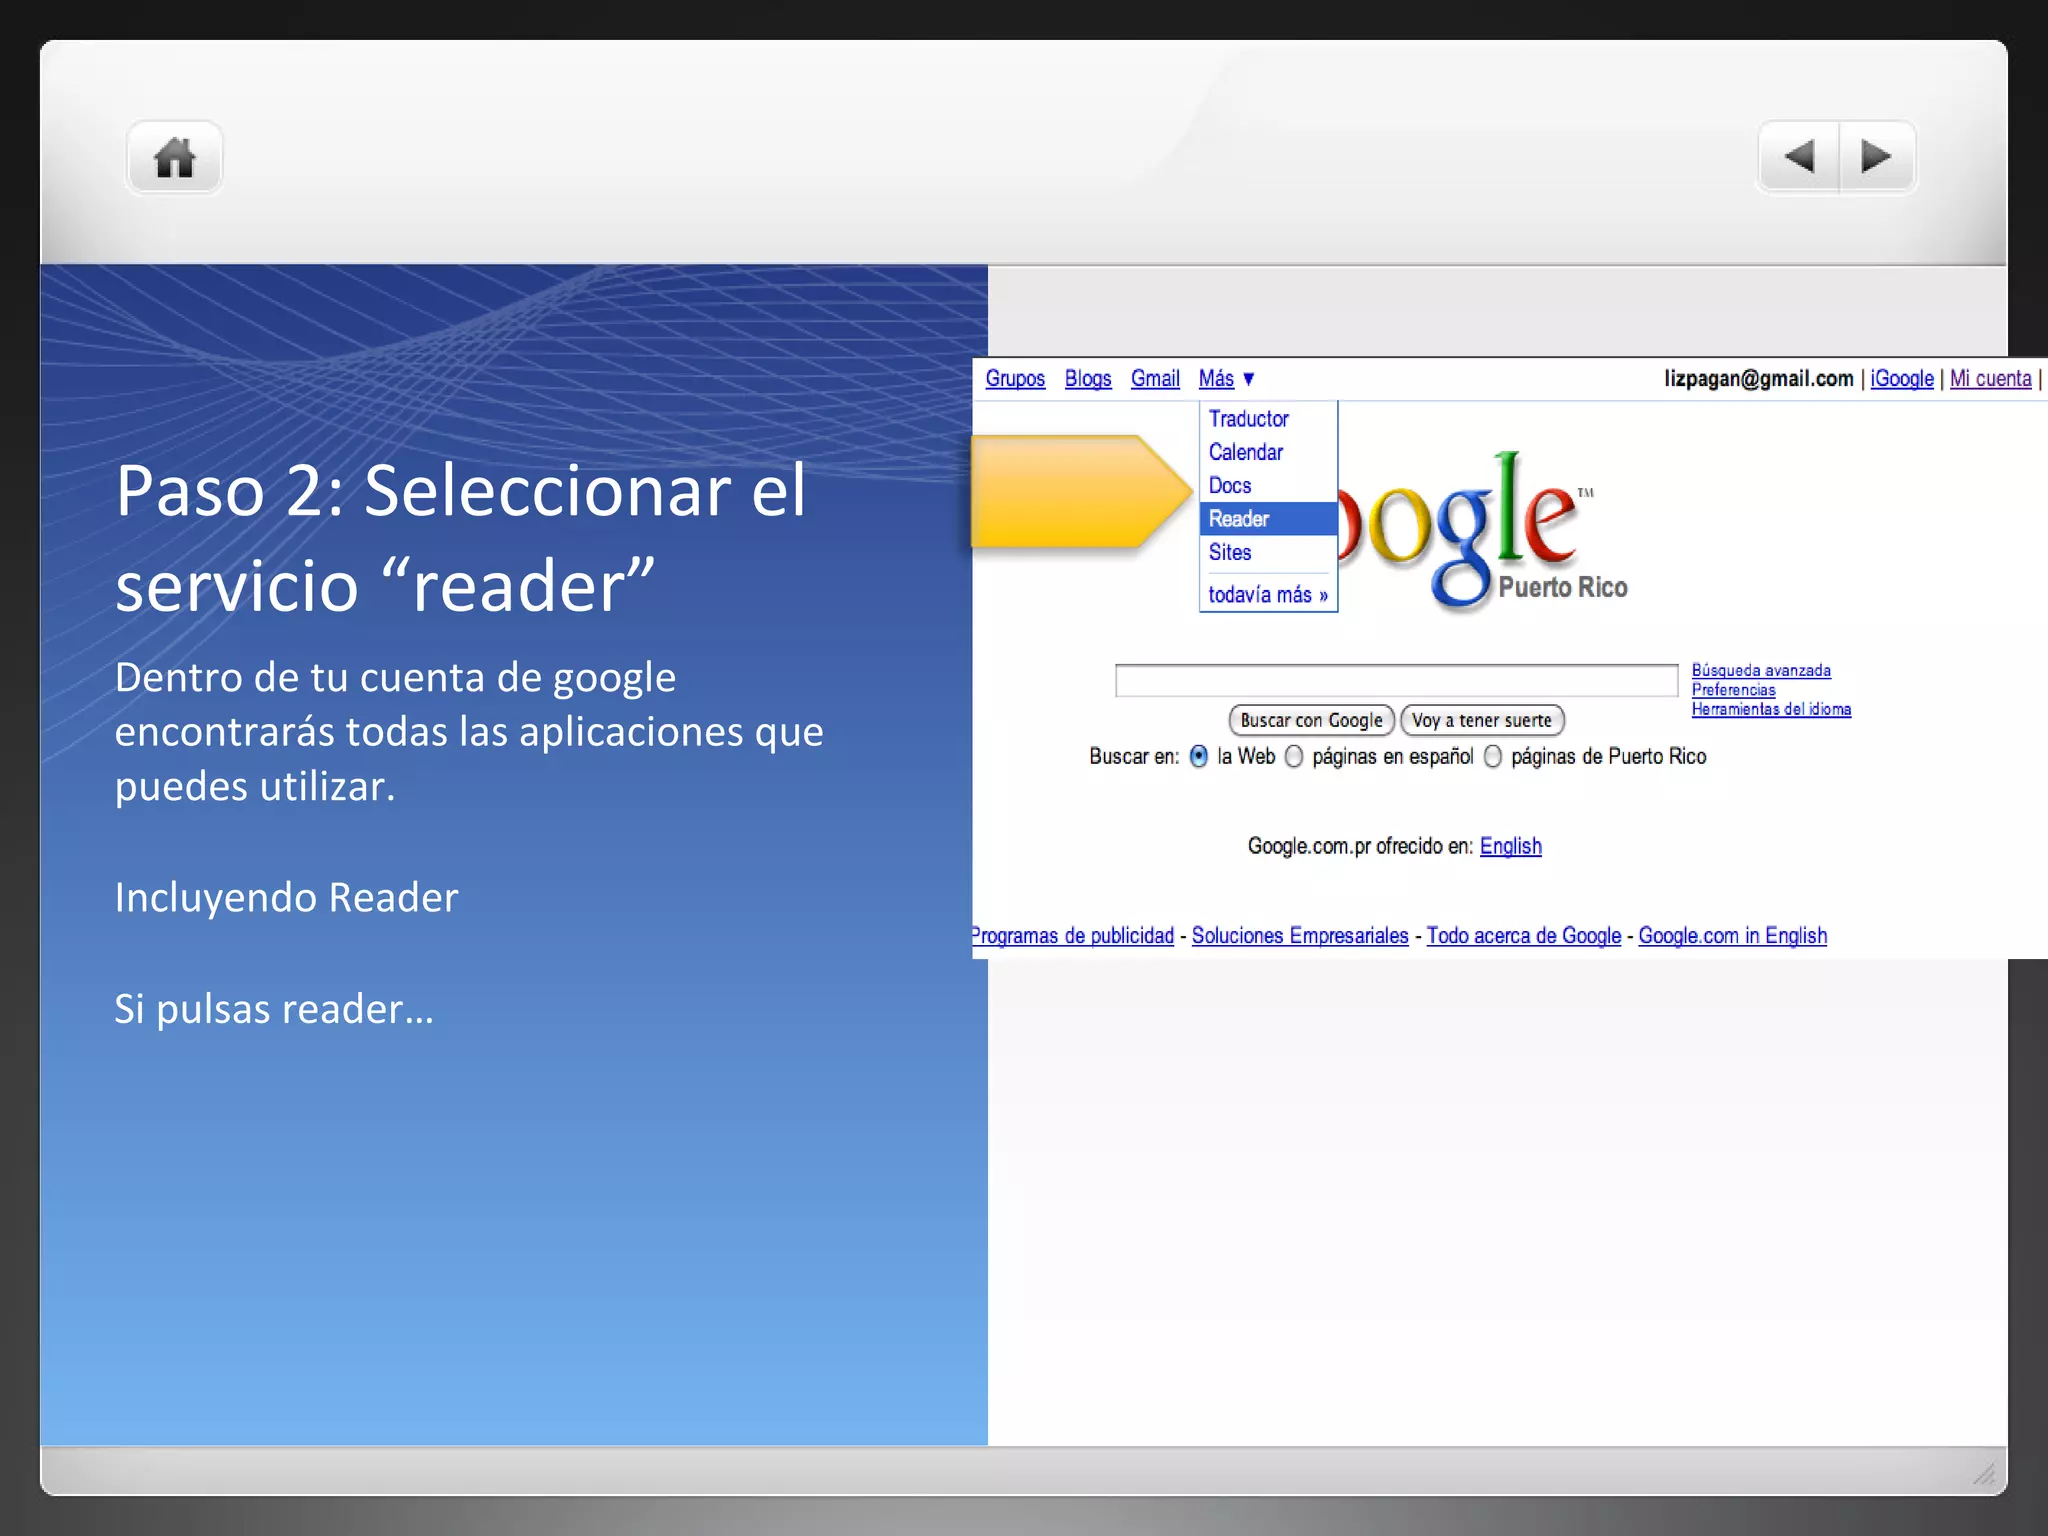Image resolution: width=2048 pixels, height=1536 pixels.
Task: Open todavía más » menu entry
Action: (1268, 595)
